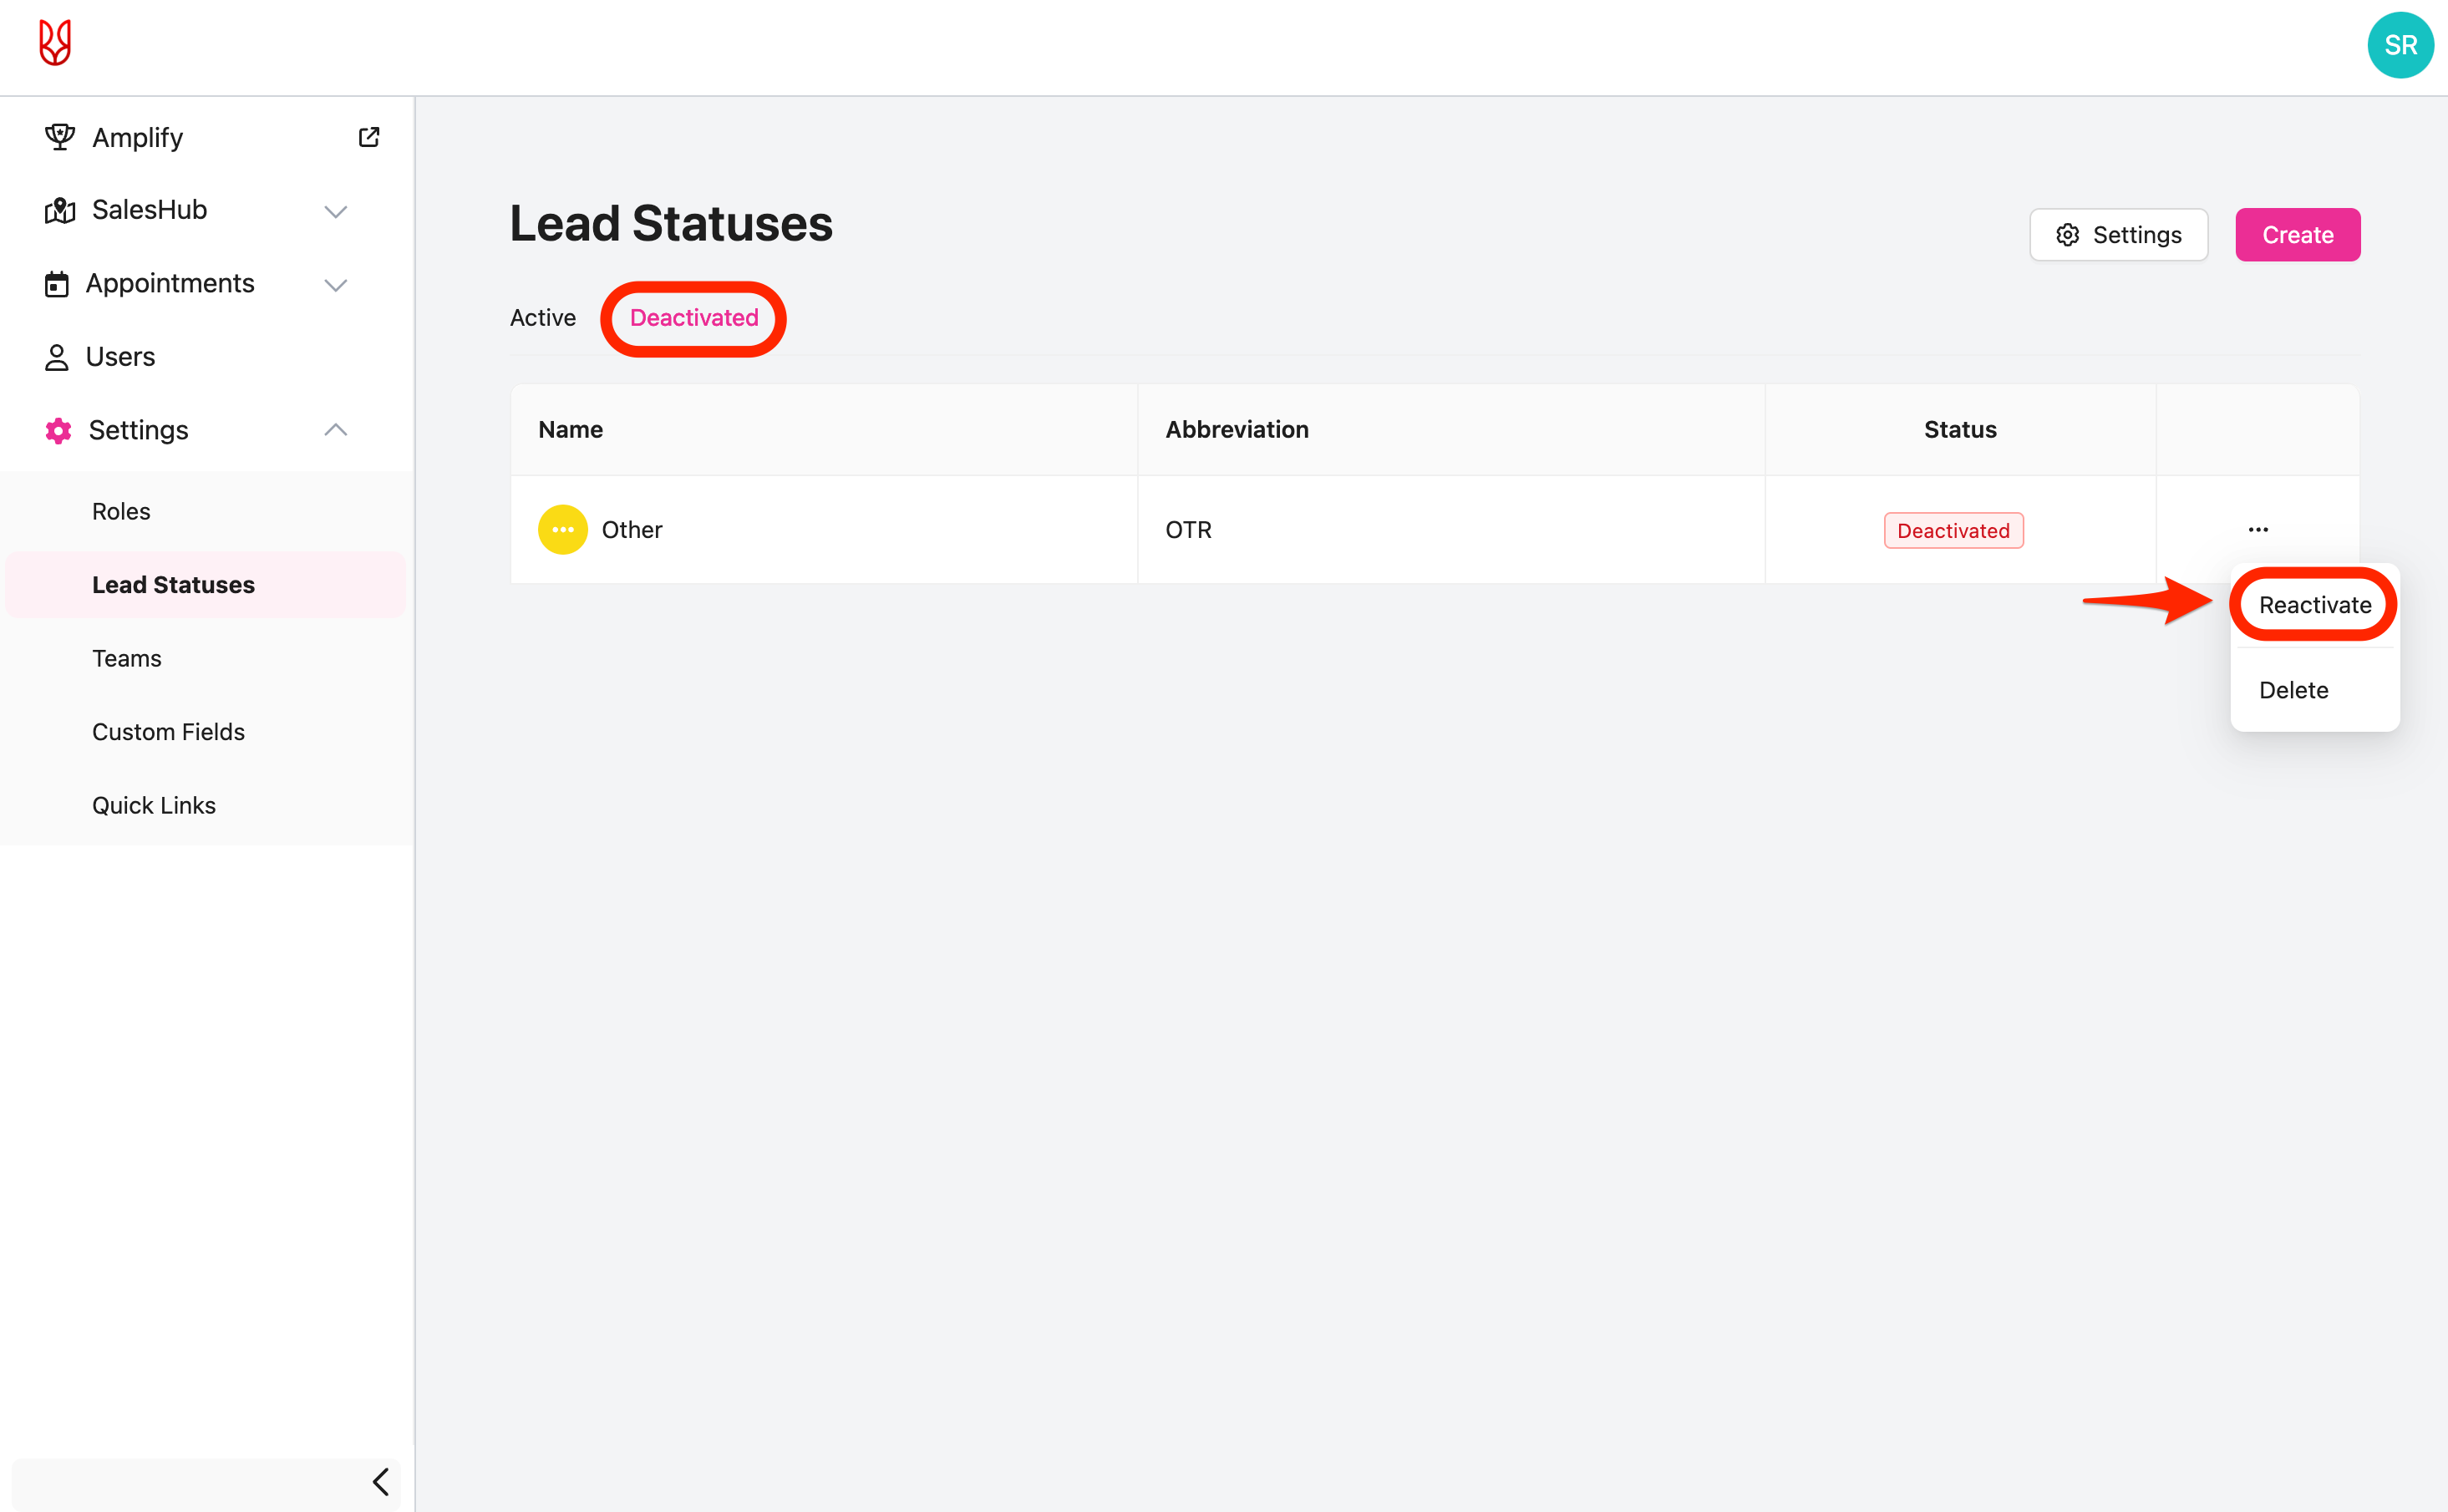The height and width of the screenshot is (1512, 2448).
Task: Expand the SalesHub chevron
Action: pyautogui.click(x=336, y=211)
